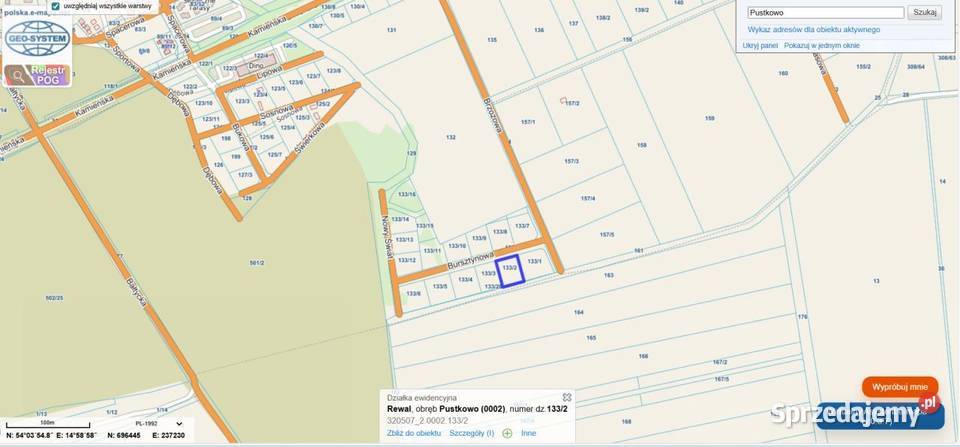Click the Bursztynowa street label

[470, 260]
